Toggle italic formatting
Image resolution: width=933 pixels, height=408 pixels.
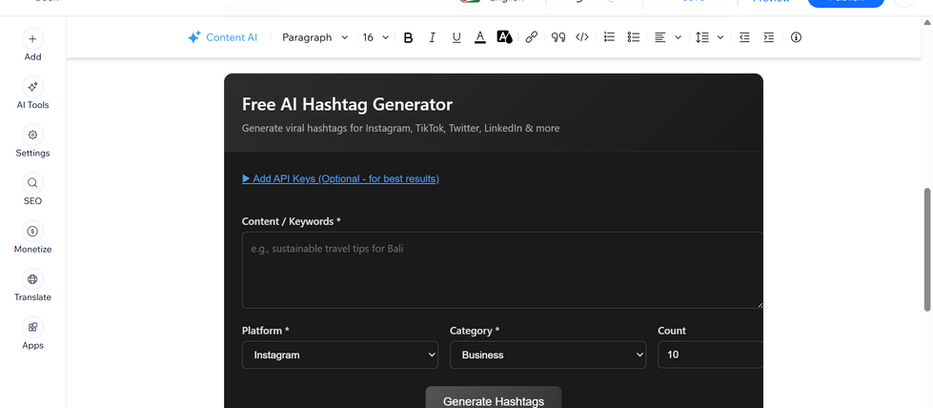tap(432, 37)
